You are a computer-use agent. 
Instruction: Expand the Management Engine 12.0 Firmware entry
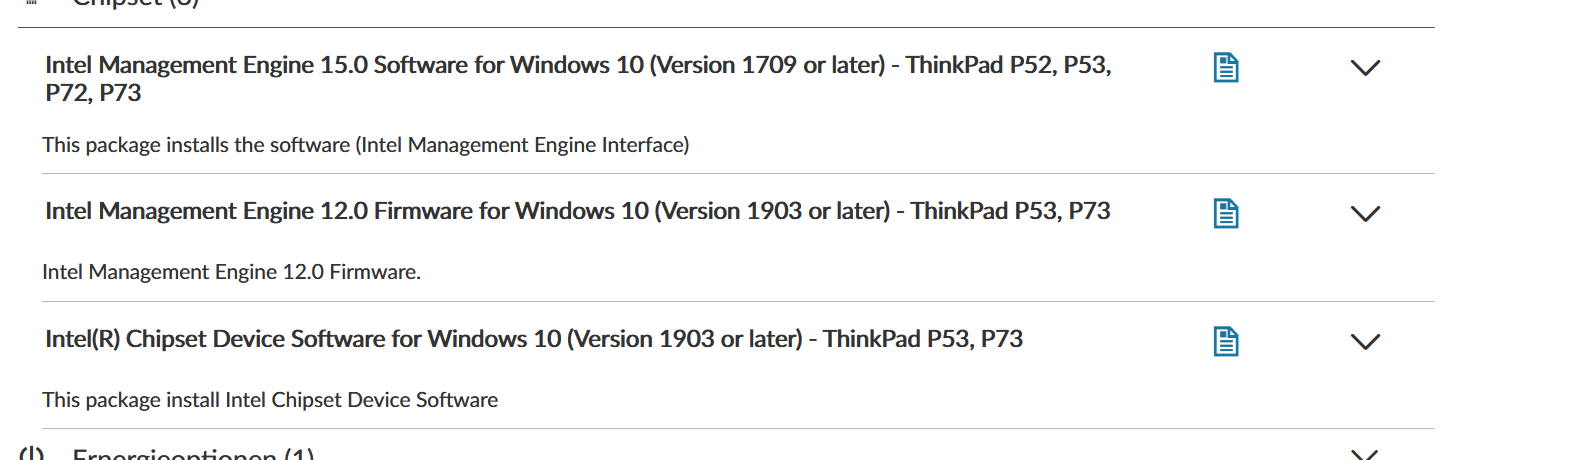pyautogui.click(x=1365, y=213)
